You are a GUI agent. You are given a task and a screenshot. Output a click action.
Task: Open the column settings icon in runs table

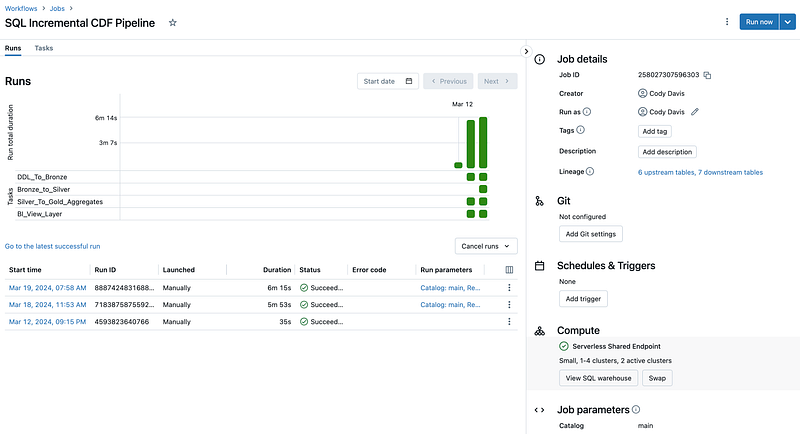[x=509, y=270]
